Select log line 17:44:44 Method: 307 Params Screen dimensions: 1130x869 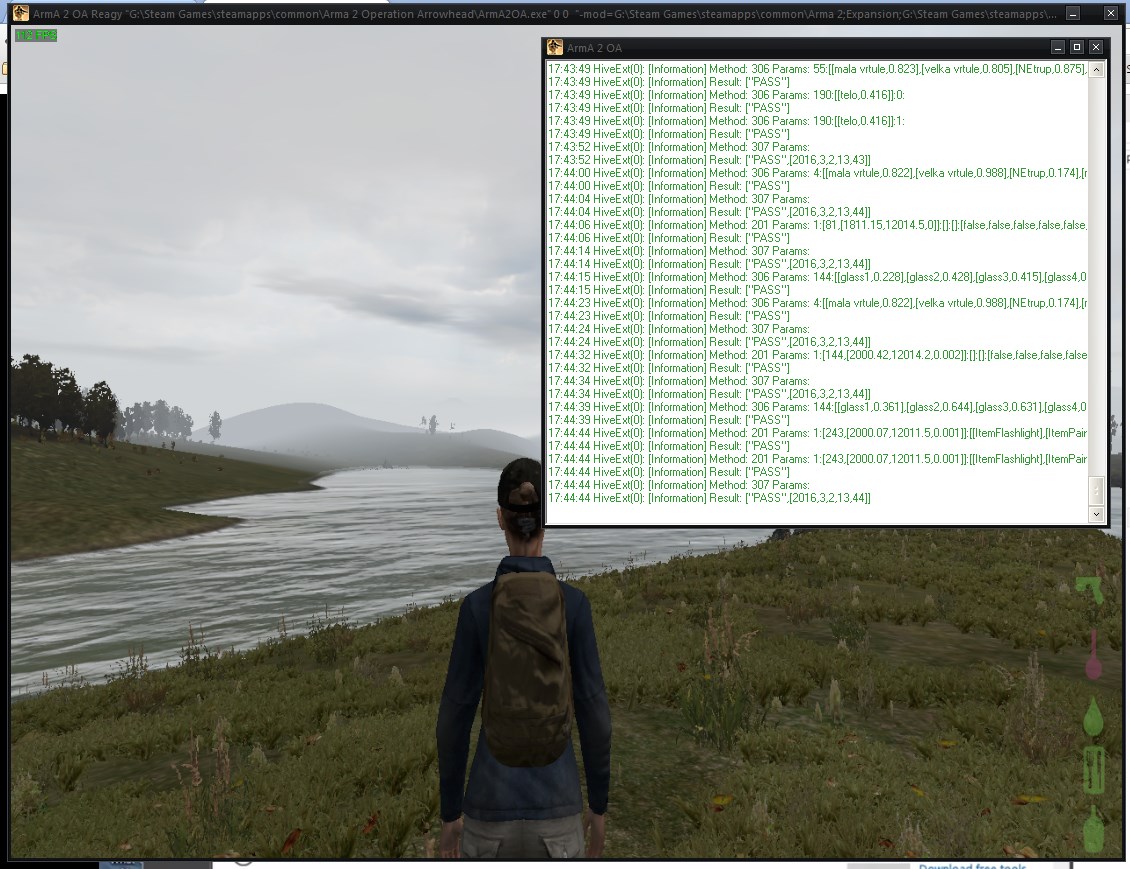point(678,485)
